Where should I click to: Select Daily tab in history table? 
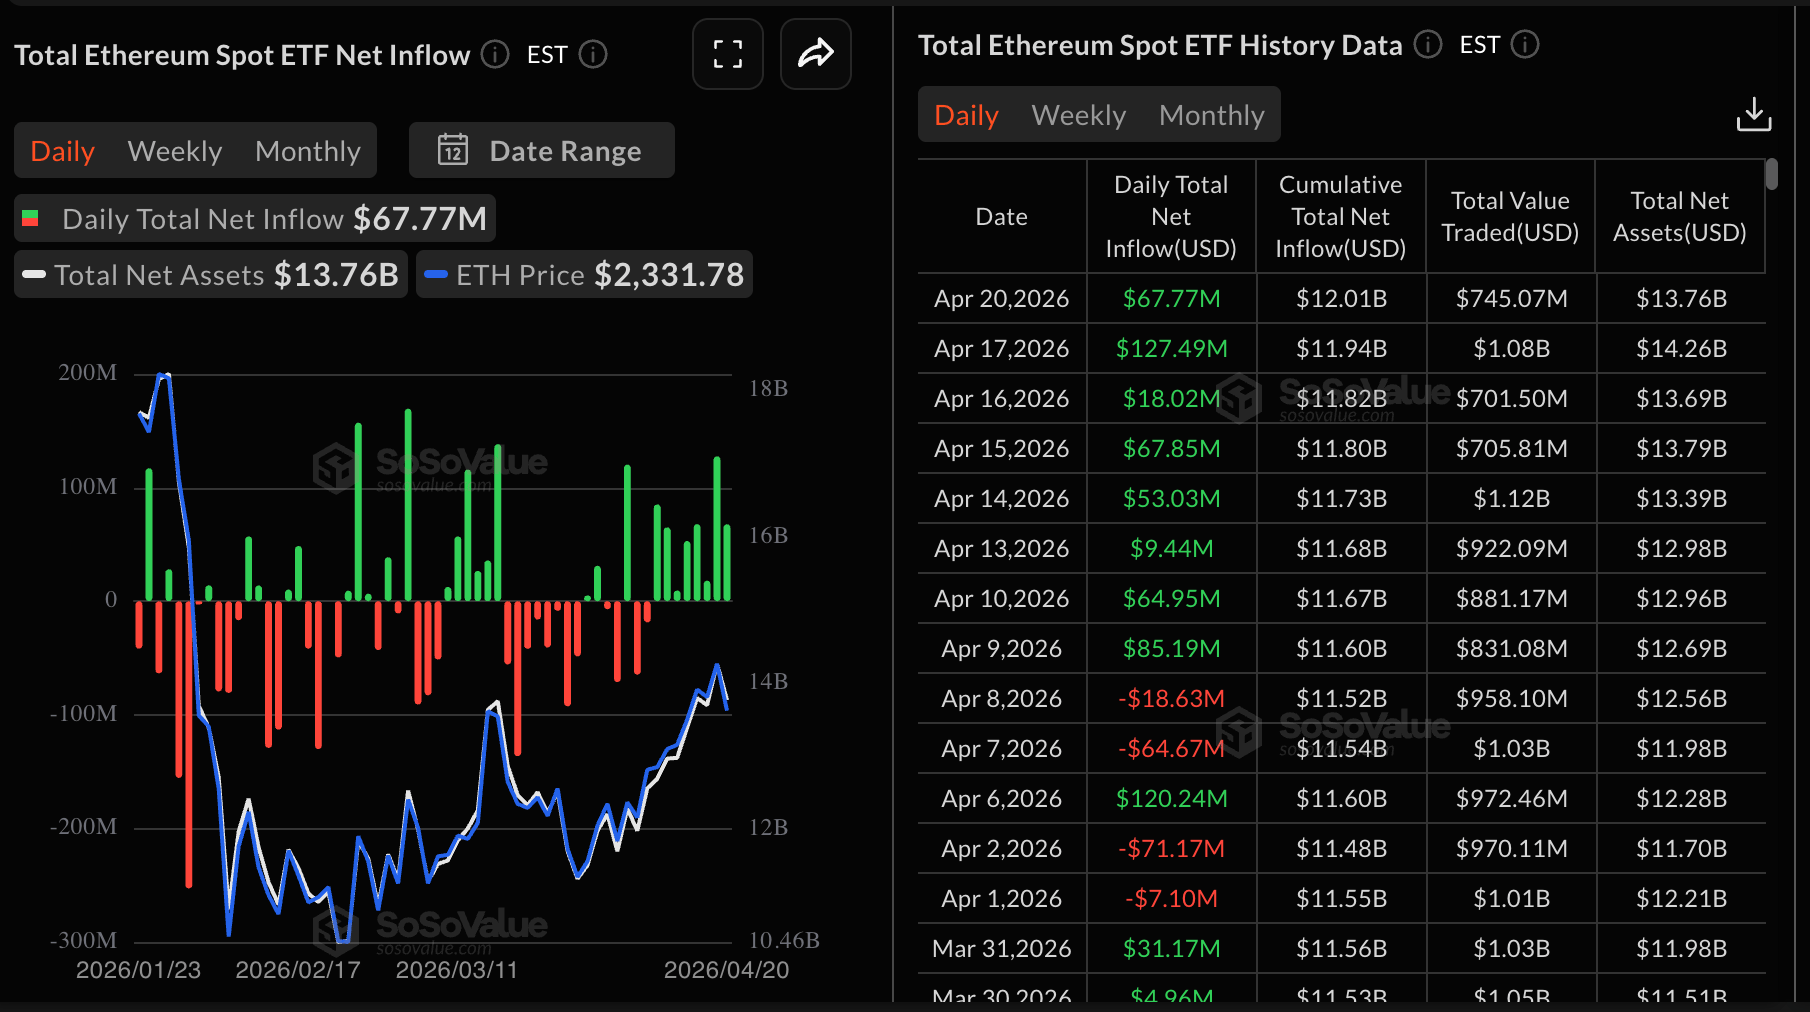966,115
